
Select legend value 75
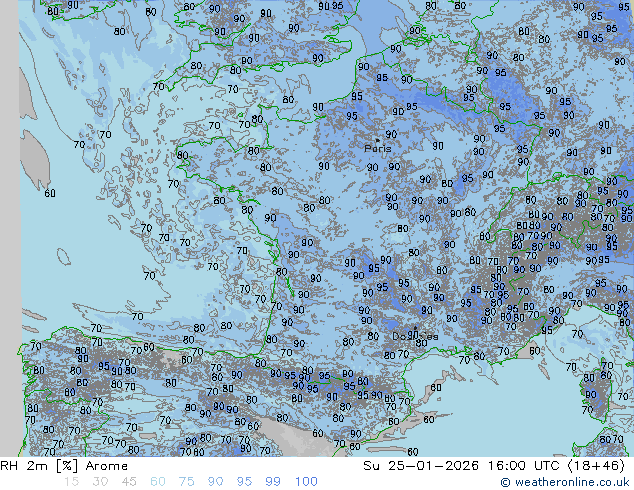tap(186, 482)
